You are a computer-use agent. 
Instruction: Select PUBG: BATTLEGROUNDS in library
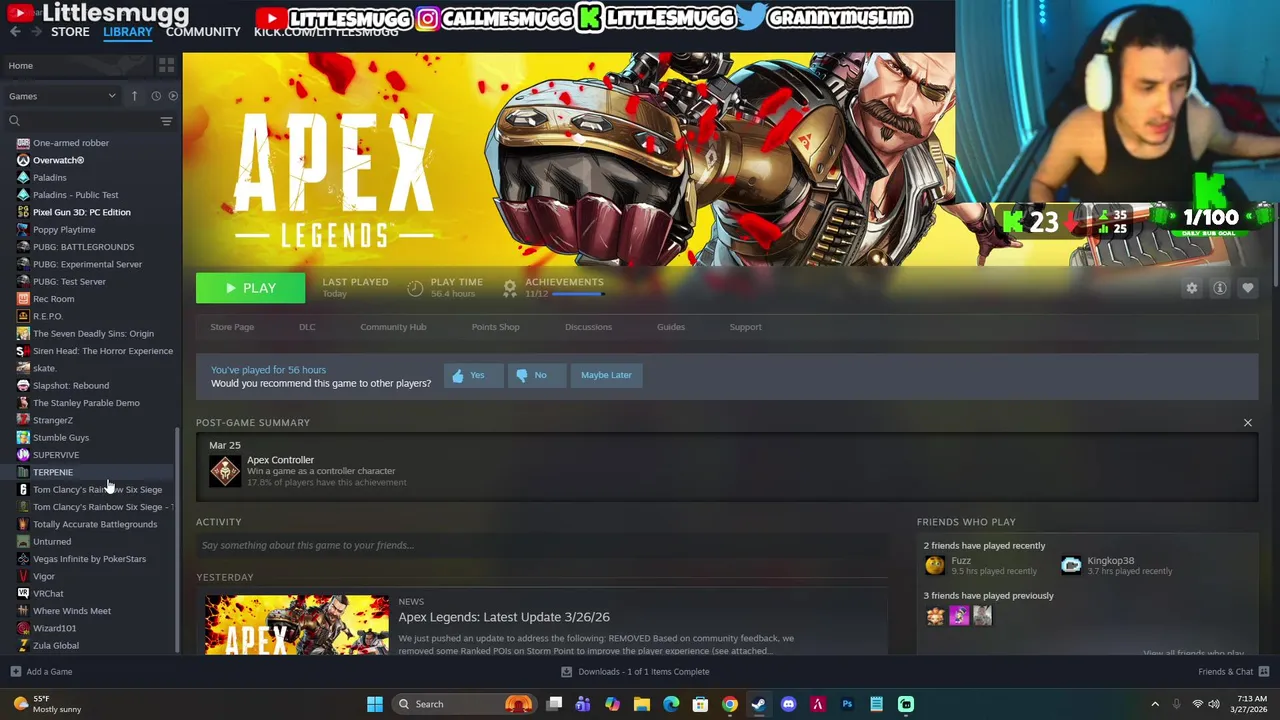tap(83, 247)
